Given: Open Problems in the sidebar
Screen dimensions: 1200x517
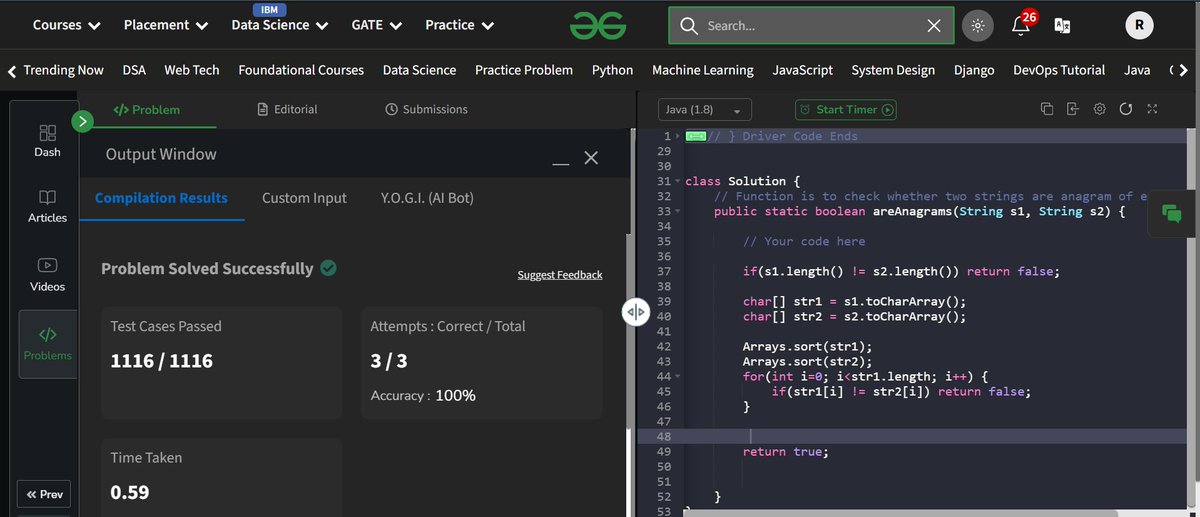Looking at the screenshot, I should tap(47, 344).
